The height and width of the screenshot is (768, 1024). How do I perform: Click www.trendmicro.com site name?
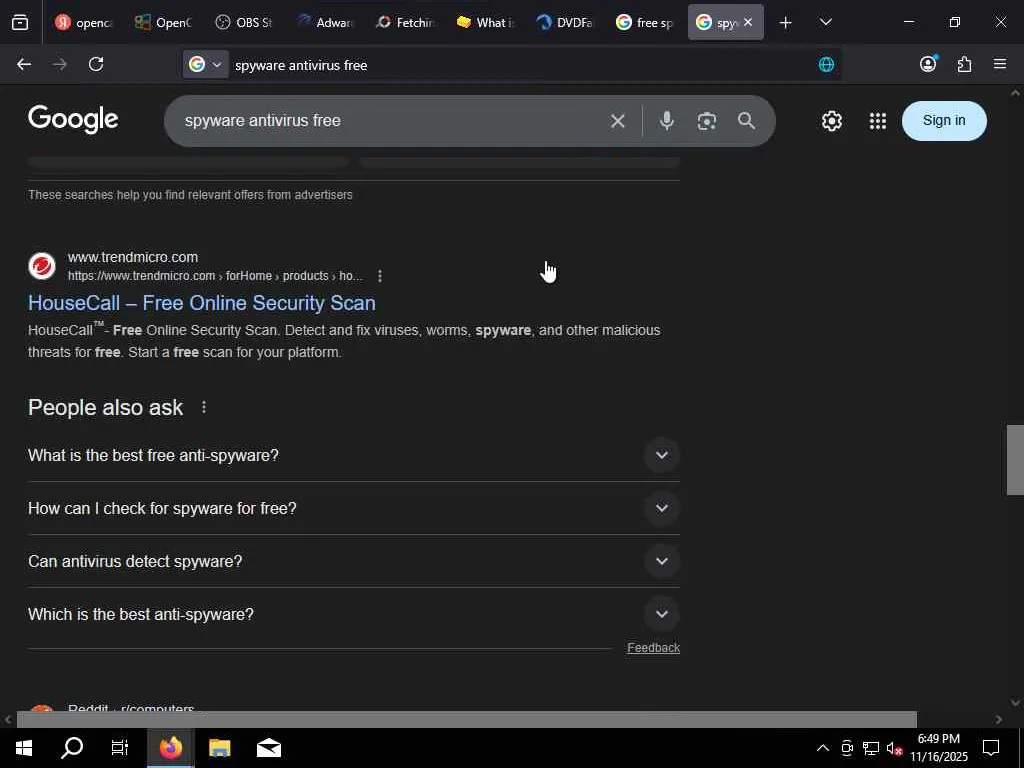pyautogui.click(x=133, y=257)
